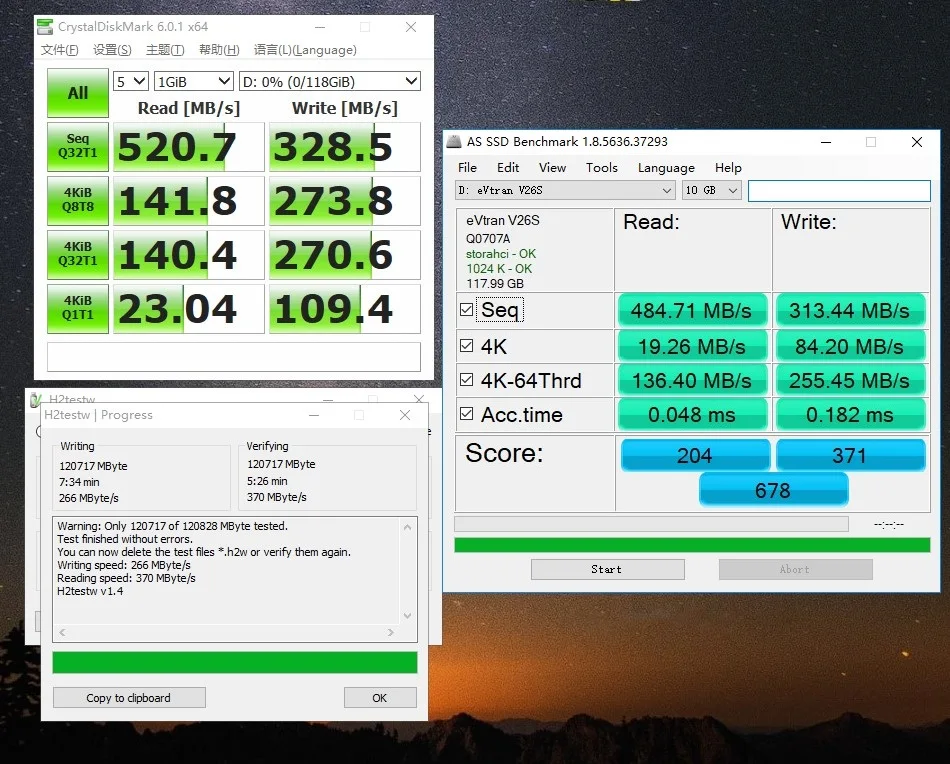This screenshot has width=950, height=764.
Task: Click the write score 371
Action: 850,455
